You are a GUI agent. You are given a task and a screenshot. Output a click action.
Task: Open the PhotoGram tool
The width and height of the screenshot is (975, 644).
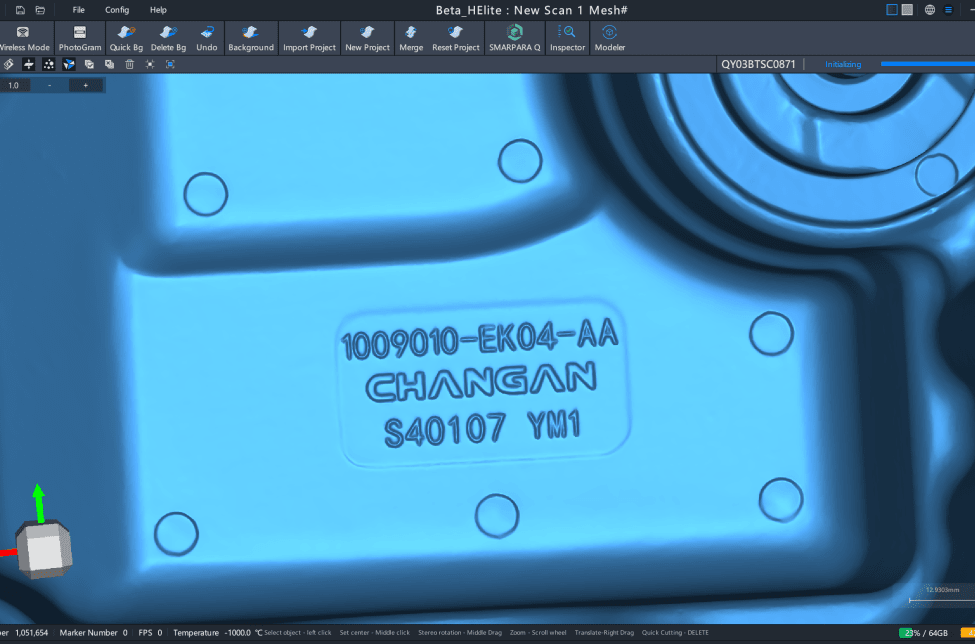(x=80, y=39)
